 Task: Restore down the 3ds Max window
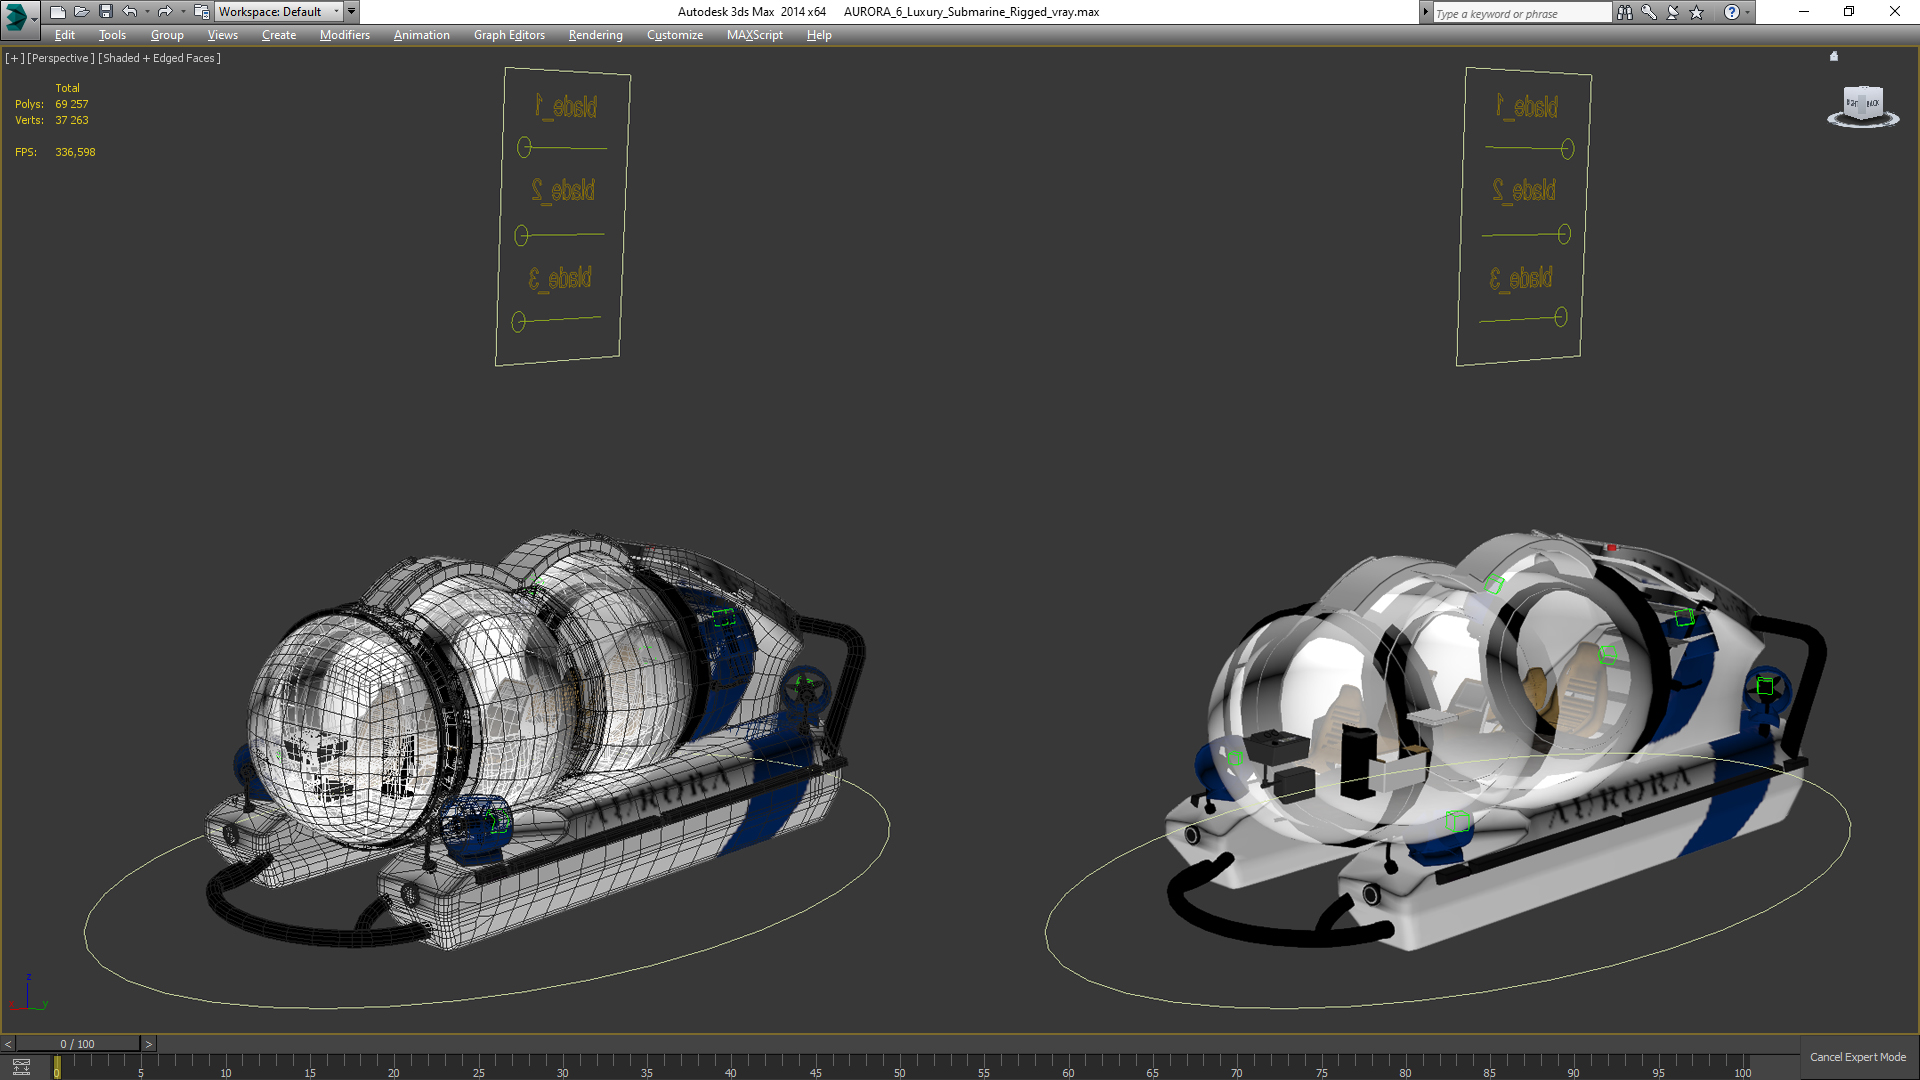(1849, 12)
